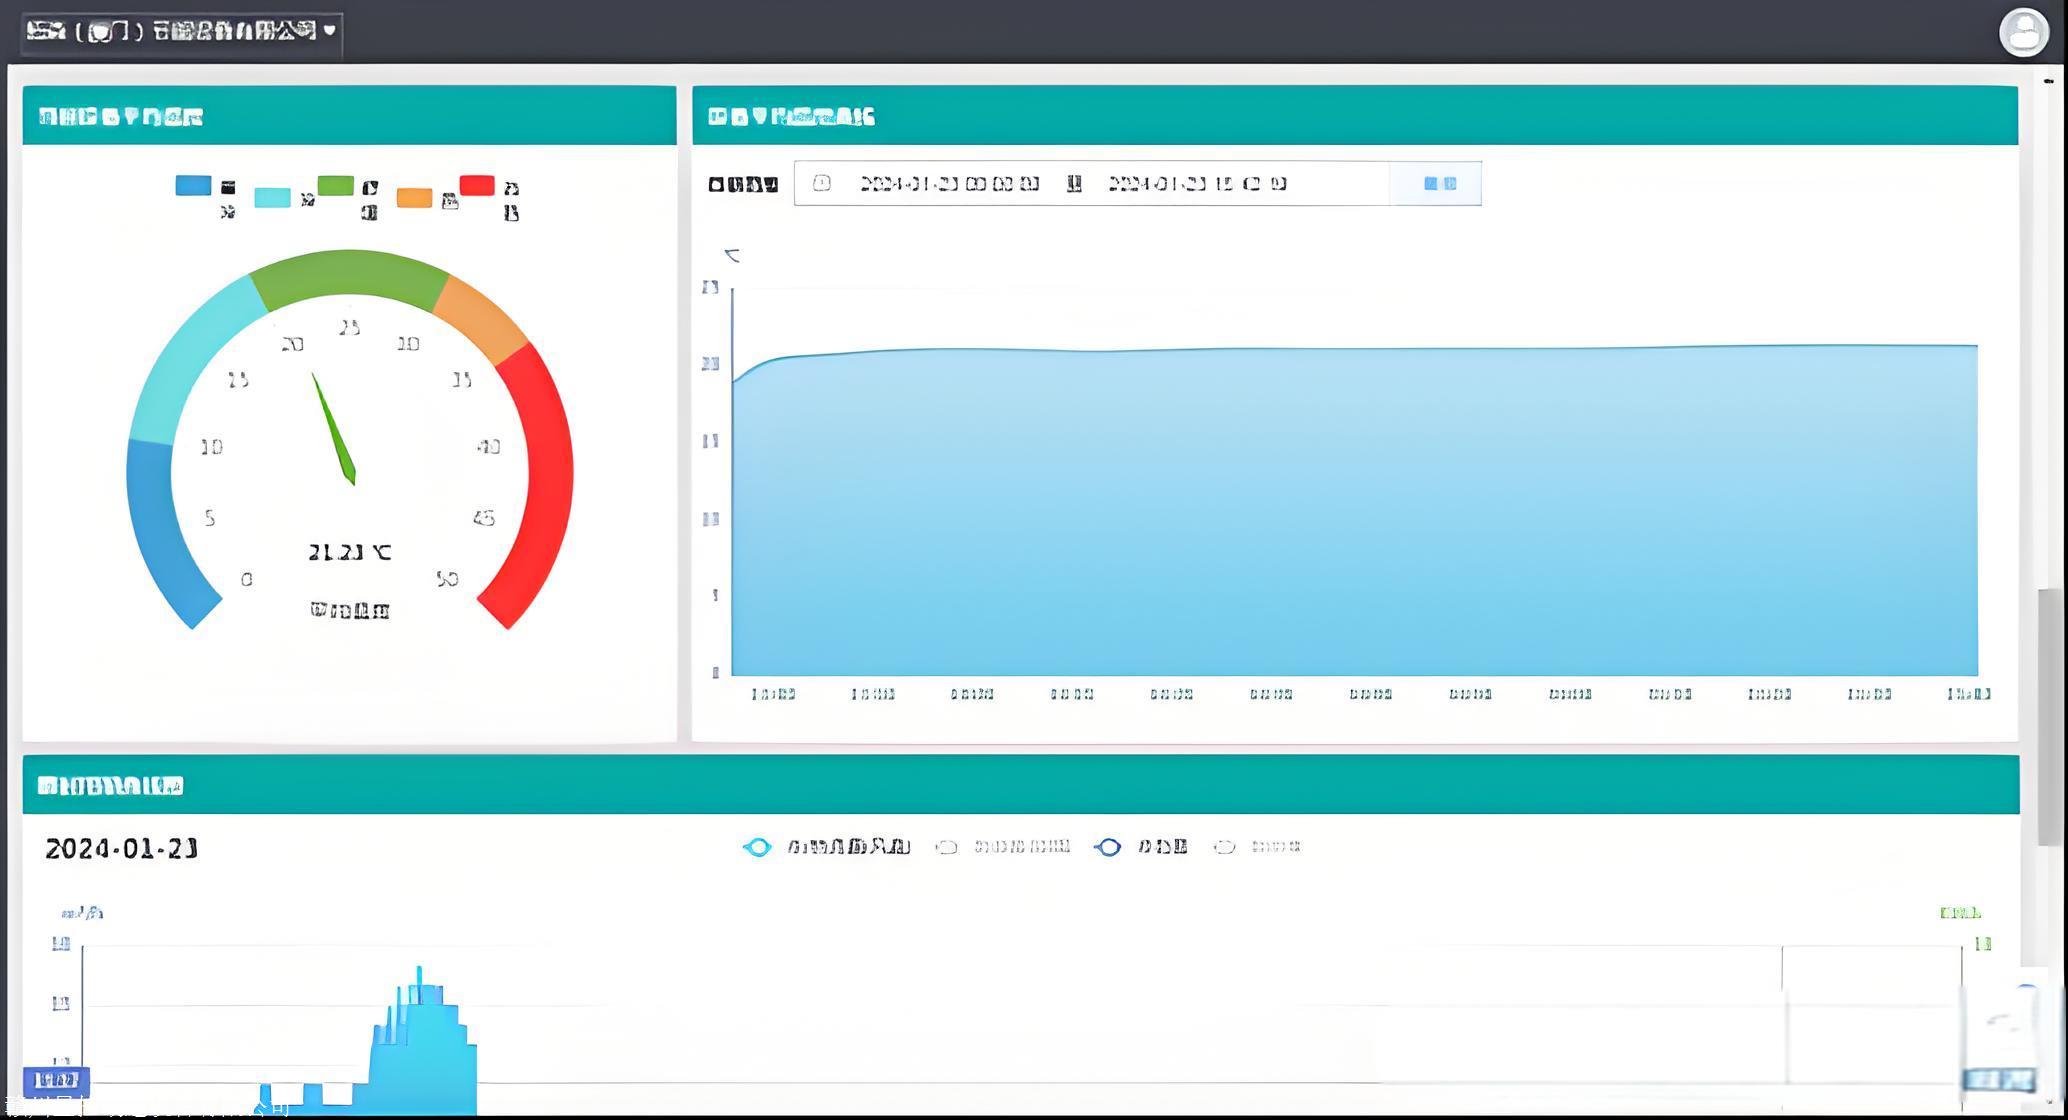This screenshot has width=2068, height=1120.
Task: Open the end datetime picker field
Action: pyautogui.click(x=1197, y=183)
